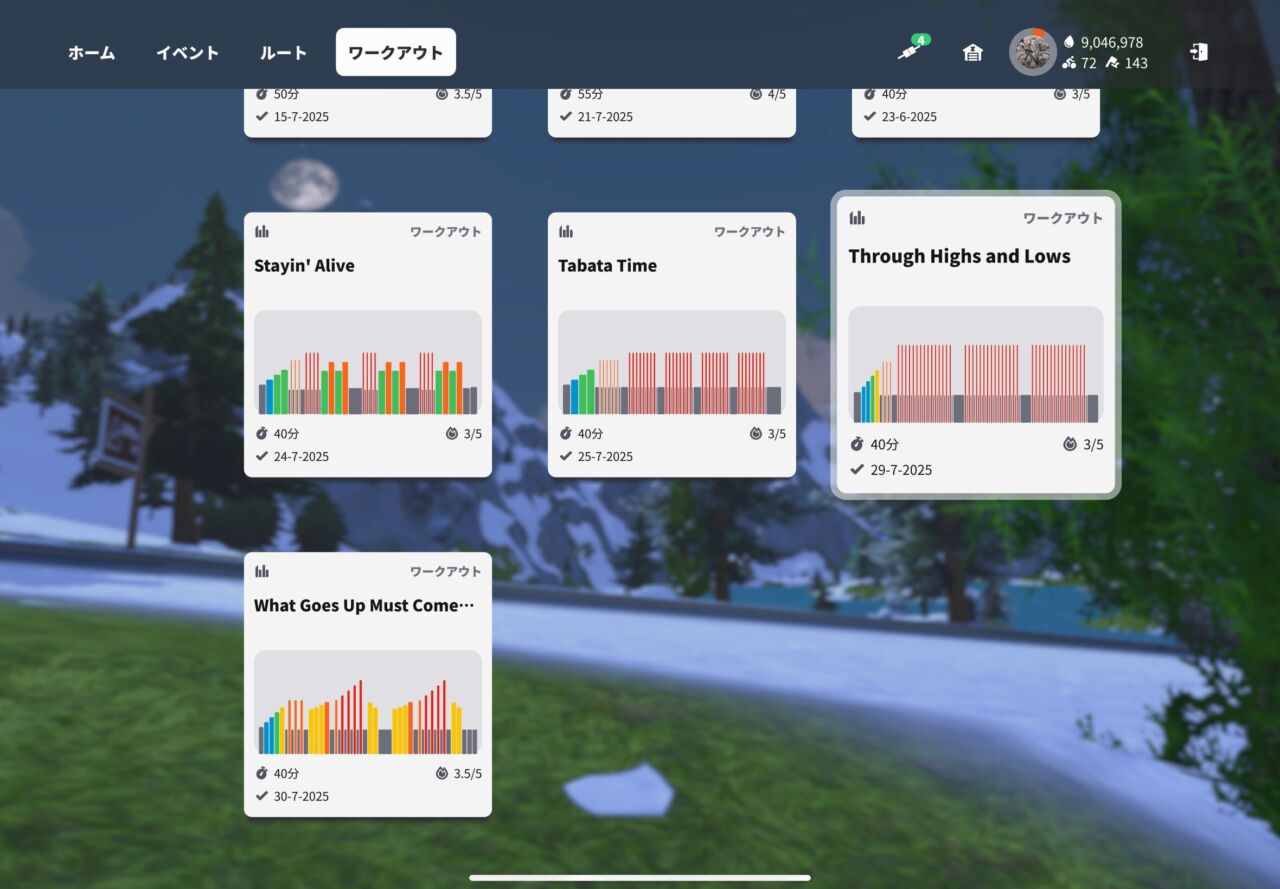Click the 9,046,978 points value
This screenshot has height=889, width=1280.
point(1112,42)
